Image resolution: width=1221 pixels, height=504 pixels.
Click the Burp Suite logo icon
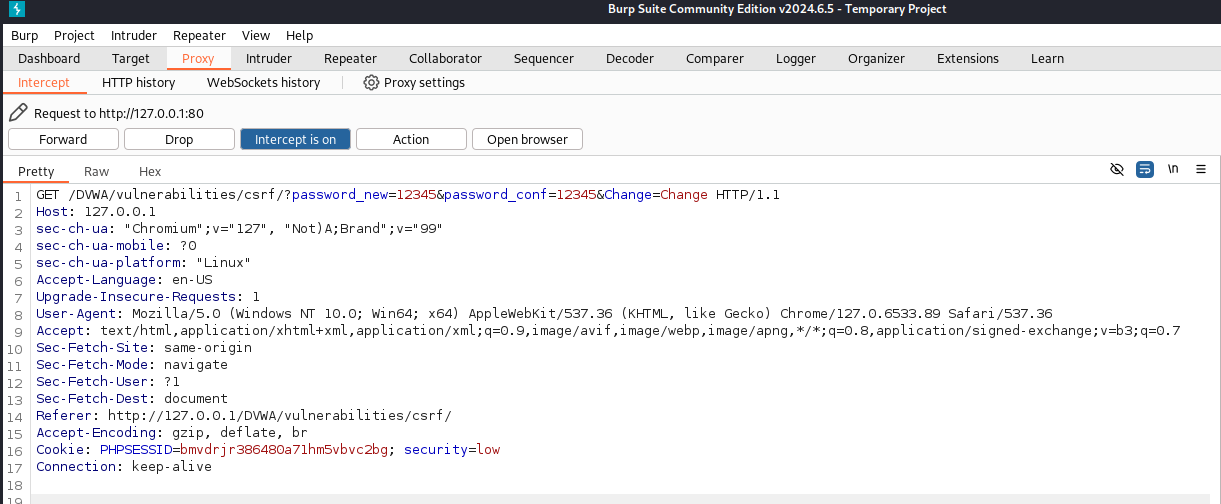pyautogui.click(x=17, y=10)
